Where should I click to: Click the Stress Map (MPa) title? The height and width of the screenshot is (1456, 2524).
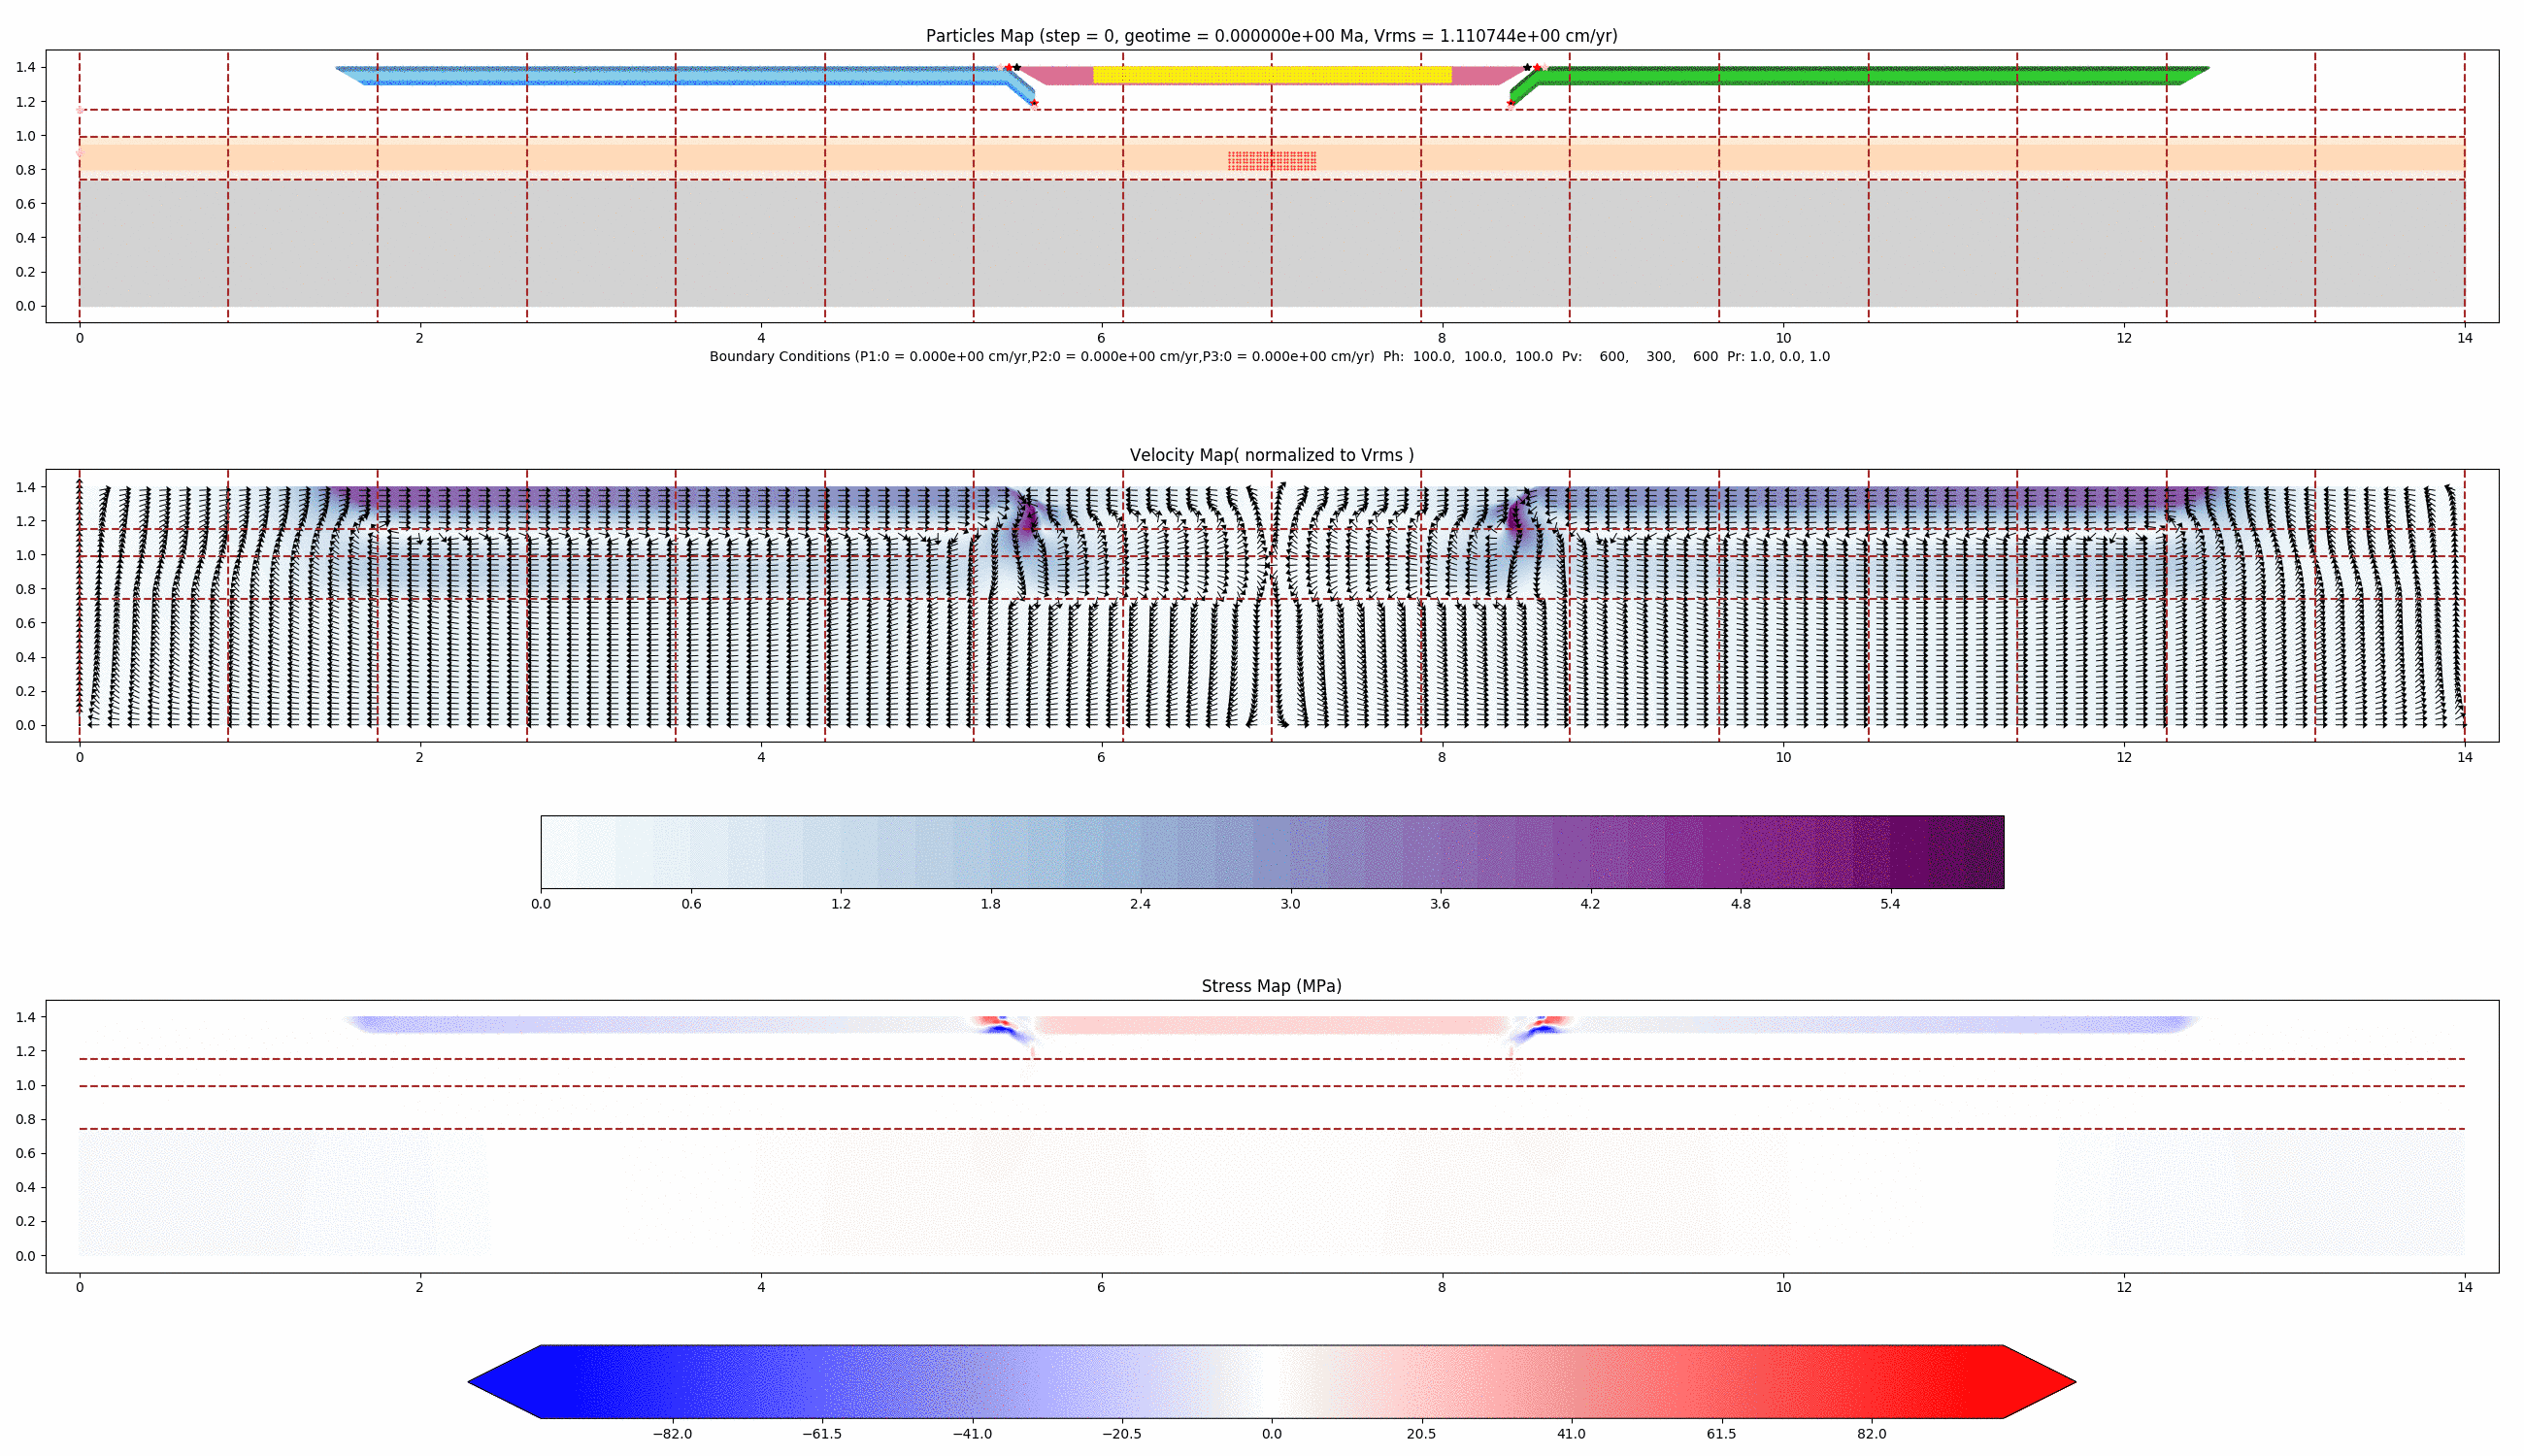click(1273, 985)
